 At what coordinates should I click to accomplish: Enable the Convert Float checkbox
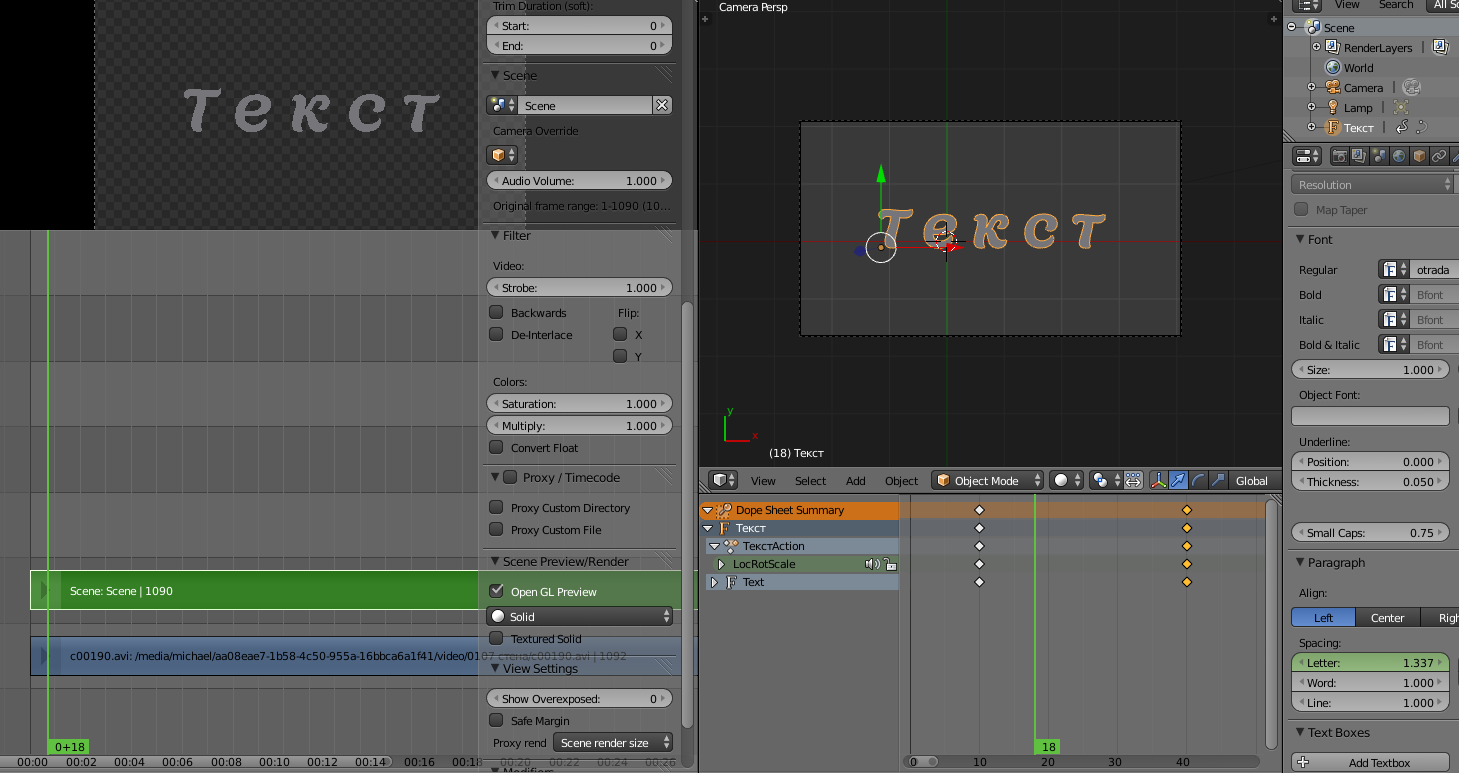pos(496,447)
